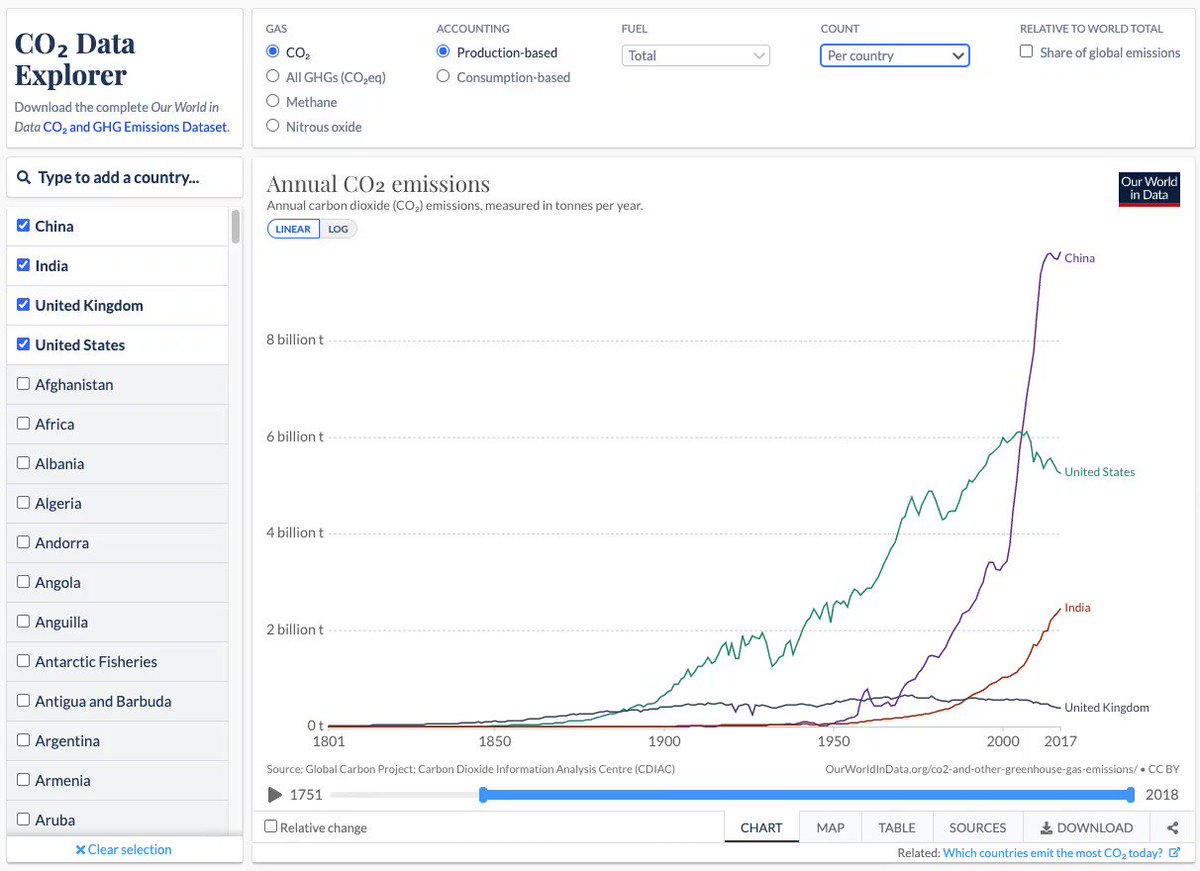This screenshot has height=871, width=1200.
Task: Click the external link icon after related link
Action: click(1174, 853)
